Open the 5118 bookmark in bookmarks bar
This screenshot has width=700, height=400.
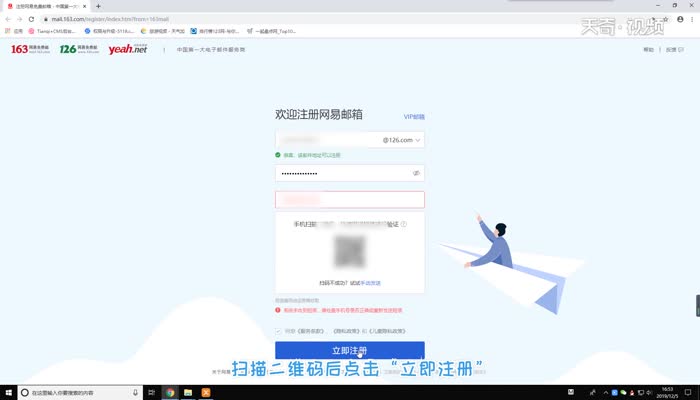point(109,31)
